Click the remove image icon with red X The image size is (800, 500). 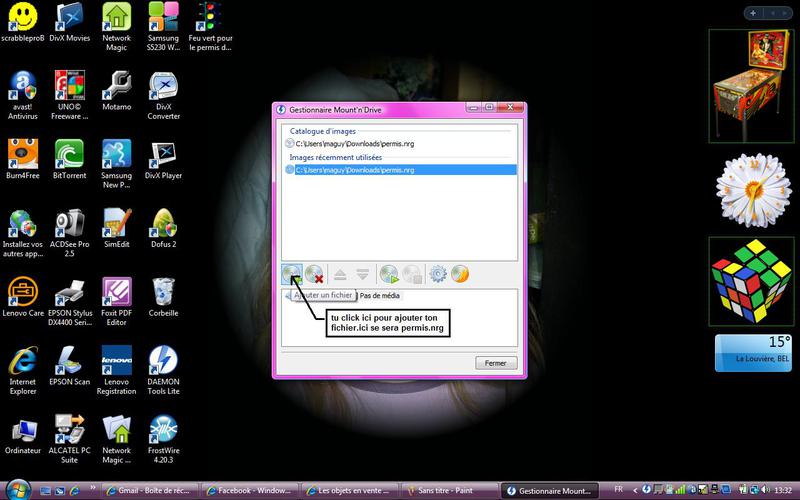click(x=314, y=273)
